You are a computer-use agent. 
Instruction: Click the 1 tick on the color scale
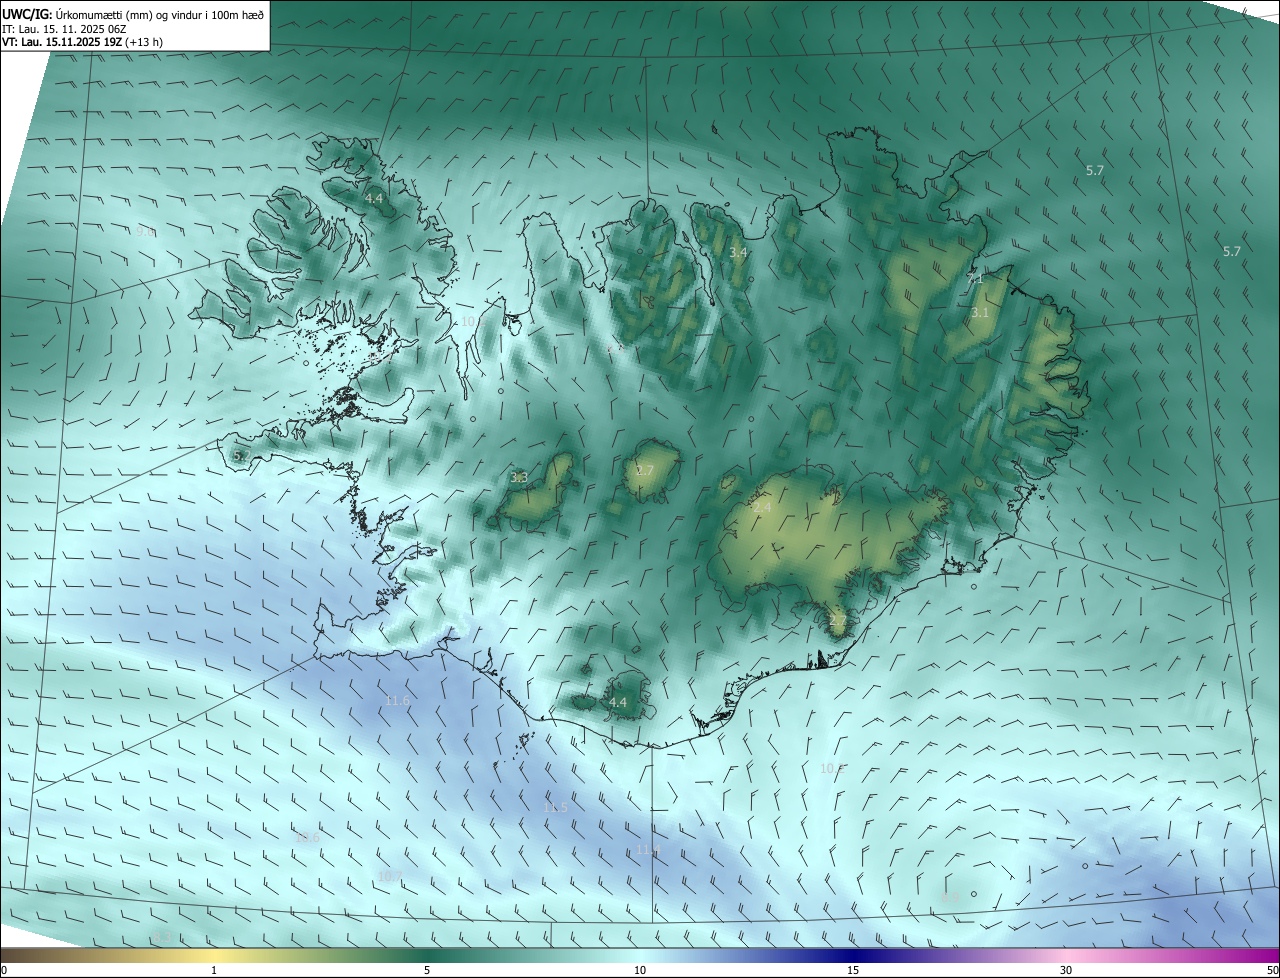(x=214, y=970)
